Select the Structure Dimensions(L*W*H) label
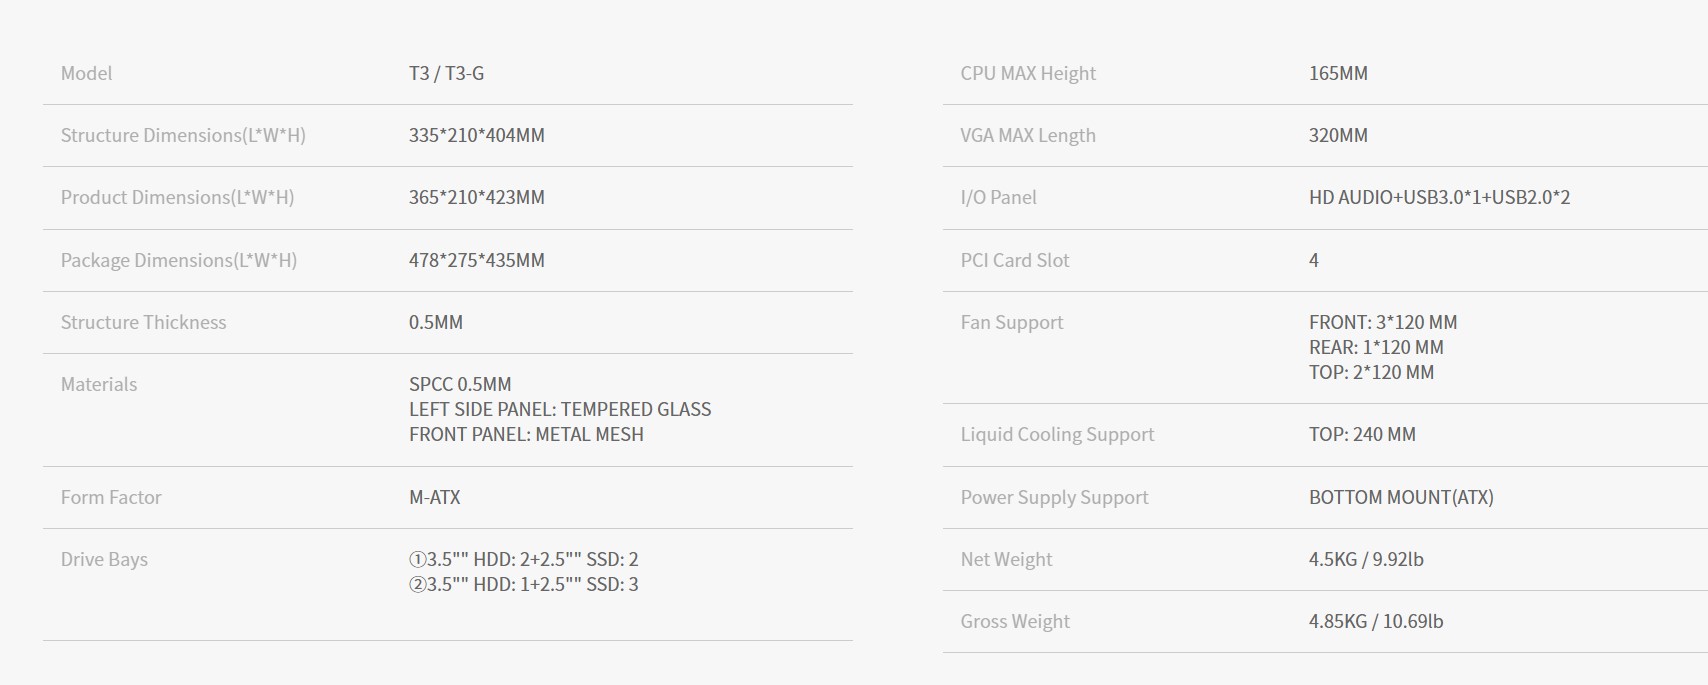This screenshot has width=1708, height=685. 183,135
